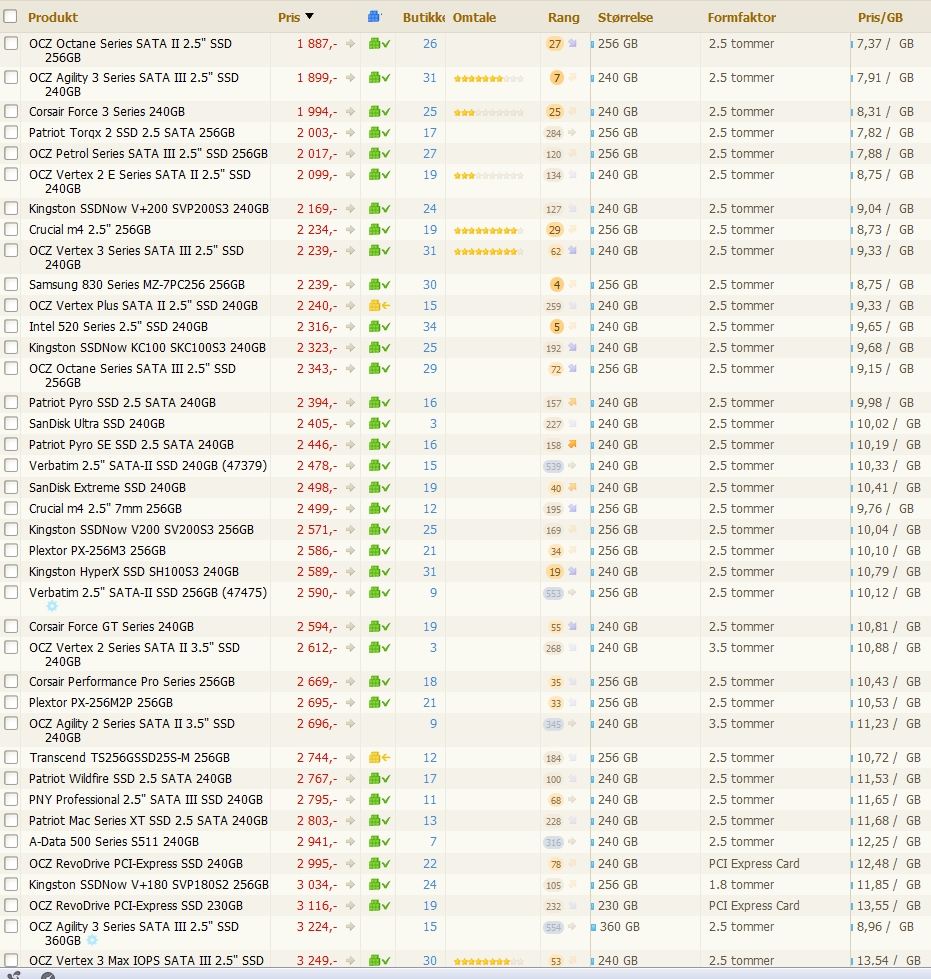Click the green stock icon for SanDisk Ultra SSD

click(379, 423)
